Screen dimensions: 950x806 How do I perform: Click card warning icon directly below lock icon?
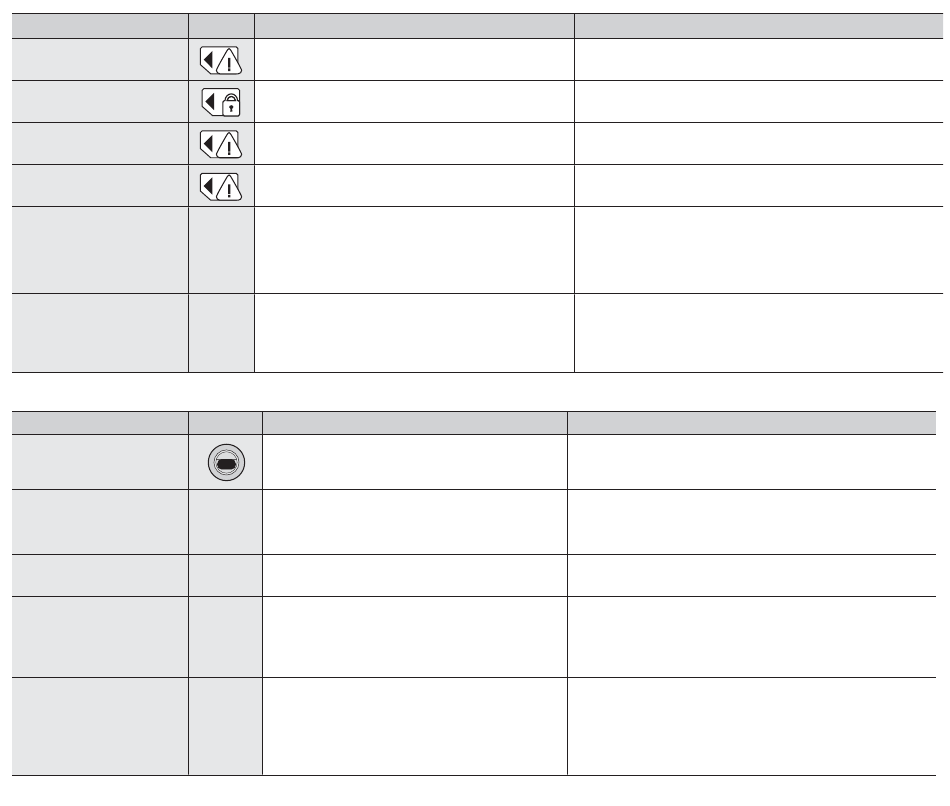pyautogui.click(x=221, y=144)
